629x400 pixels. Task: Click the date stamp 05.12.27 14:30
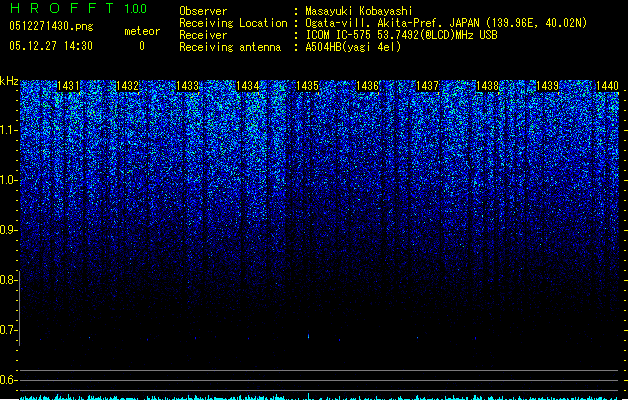click(x=51, y=46)
